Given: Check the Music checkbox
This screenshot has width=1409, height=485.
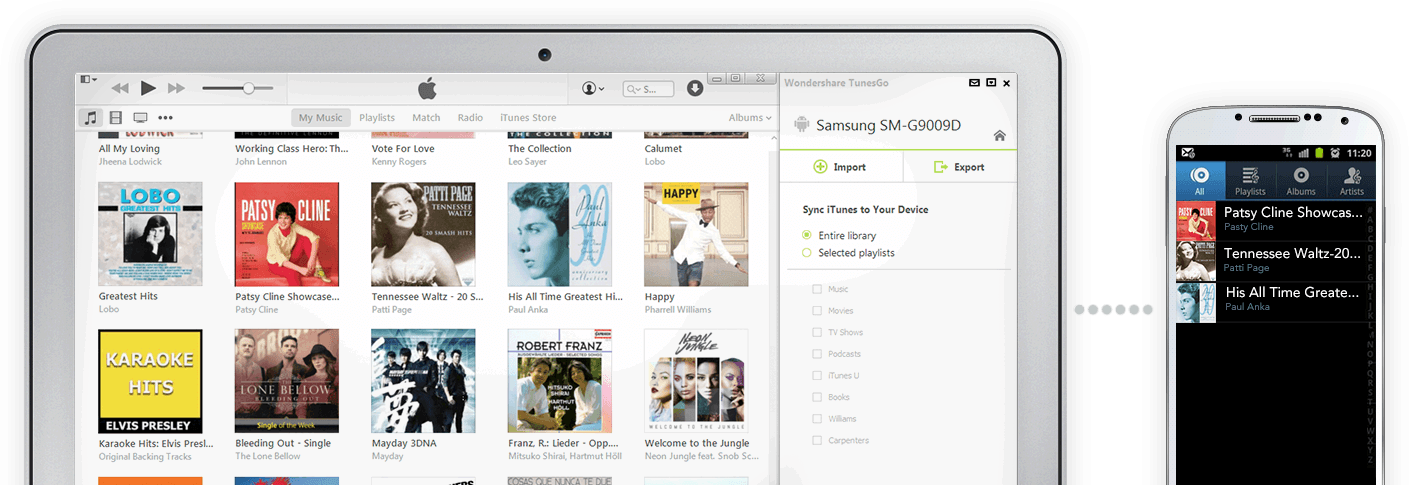Looking at the screenshot, I should 817,289.
